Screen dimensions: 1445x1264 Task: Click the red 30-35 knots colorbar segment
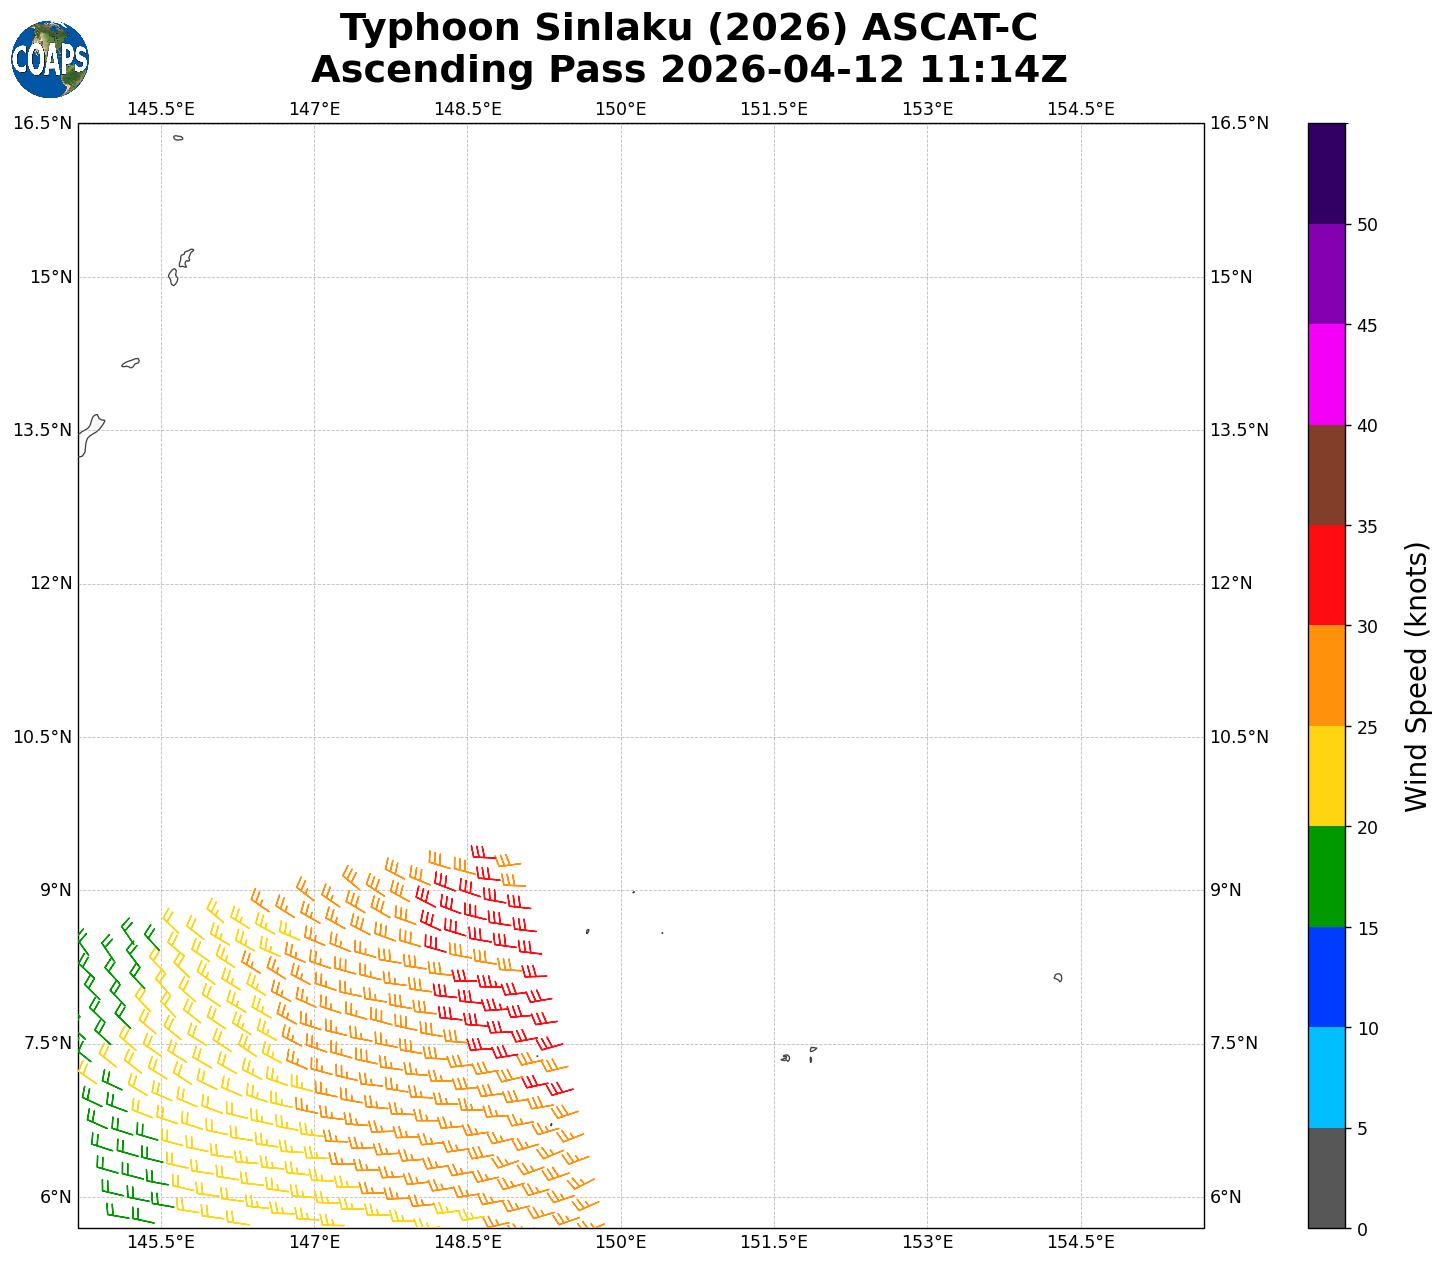(x=1327, y=575)
